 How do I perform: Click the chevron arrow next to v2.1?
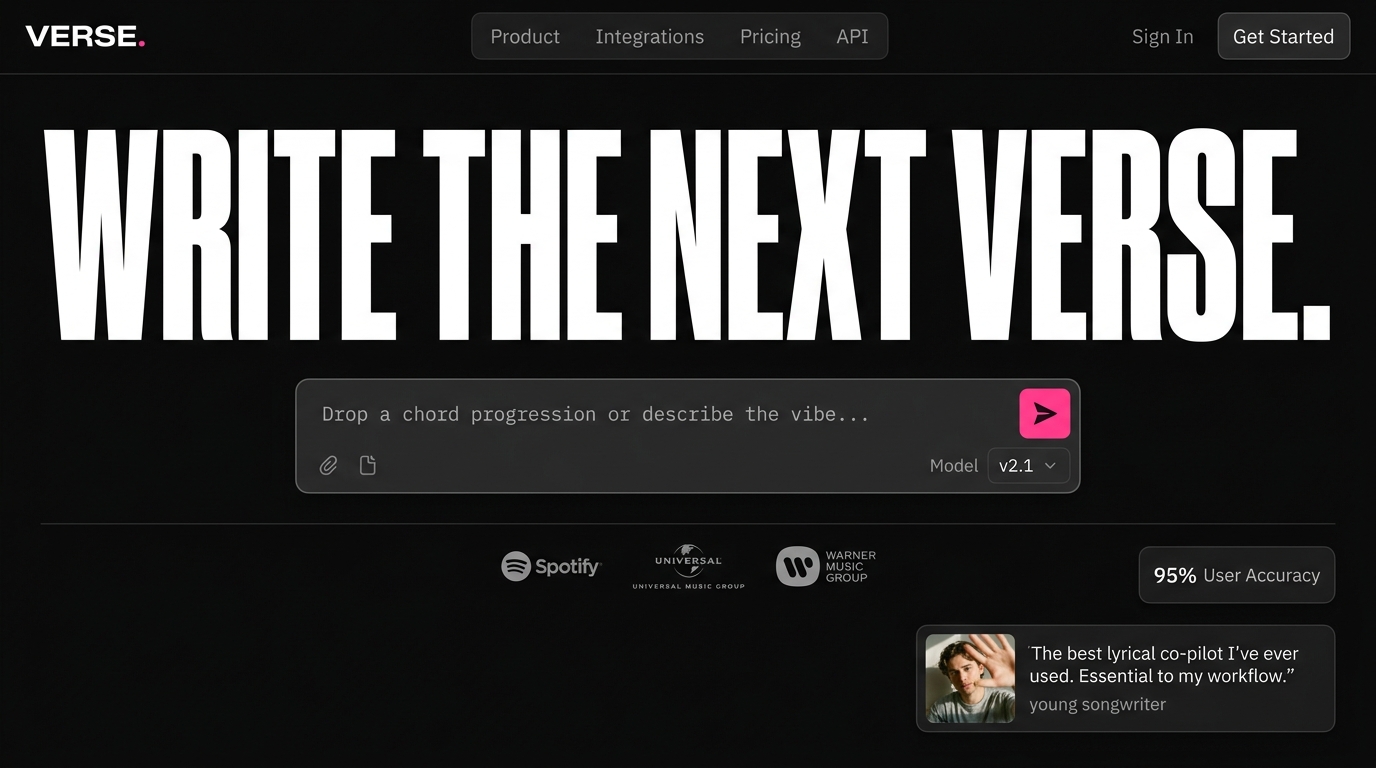coord(1050,466)
